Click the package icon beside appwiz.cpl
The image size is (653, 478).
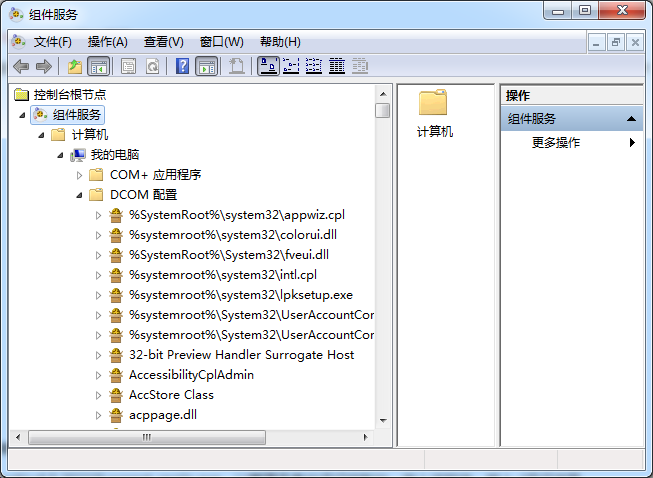(116, 215)
